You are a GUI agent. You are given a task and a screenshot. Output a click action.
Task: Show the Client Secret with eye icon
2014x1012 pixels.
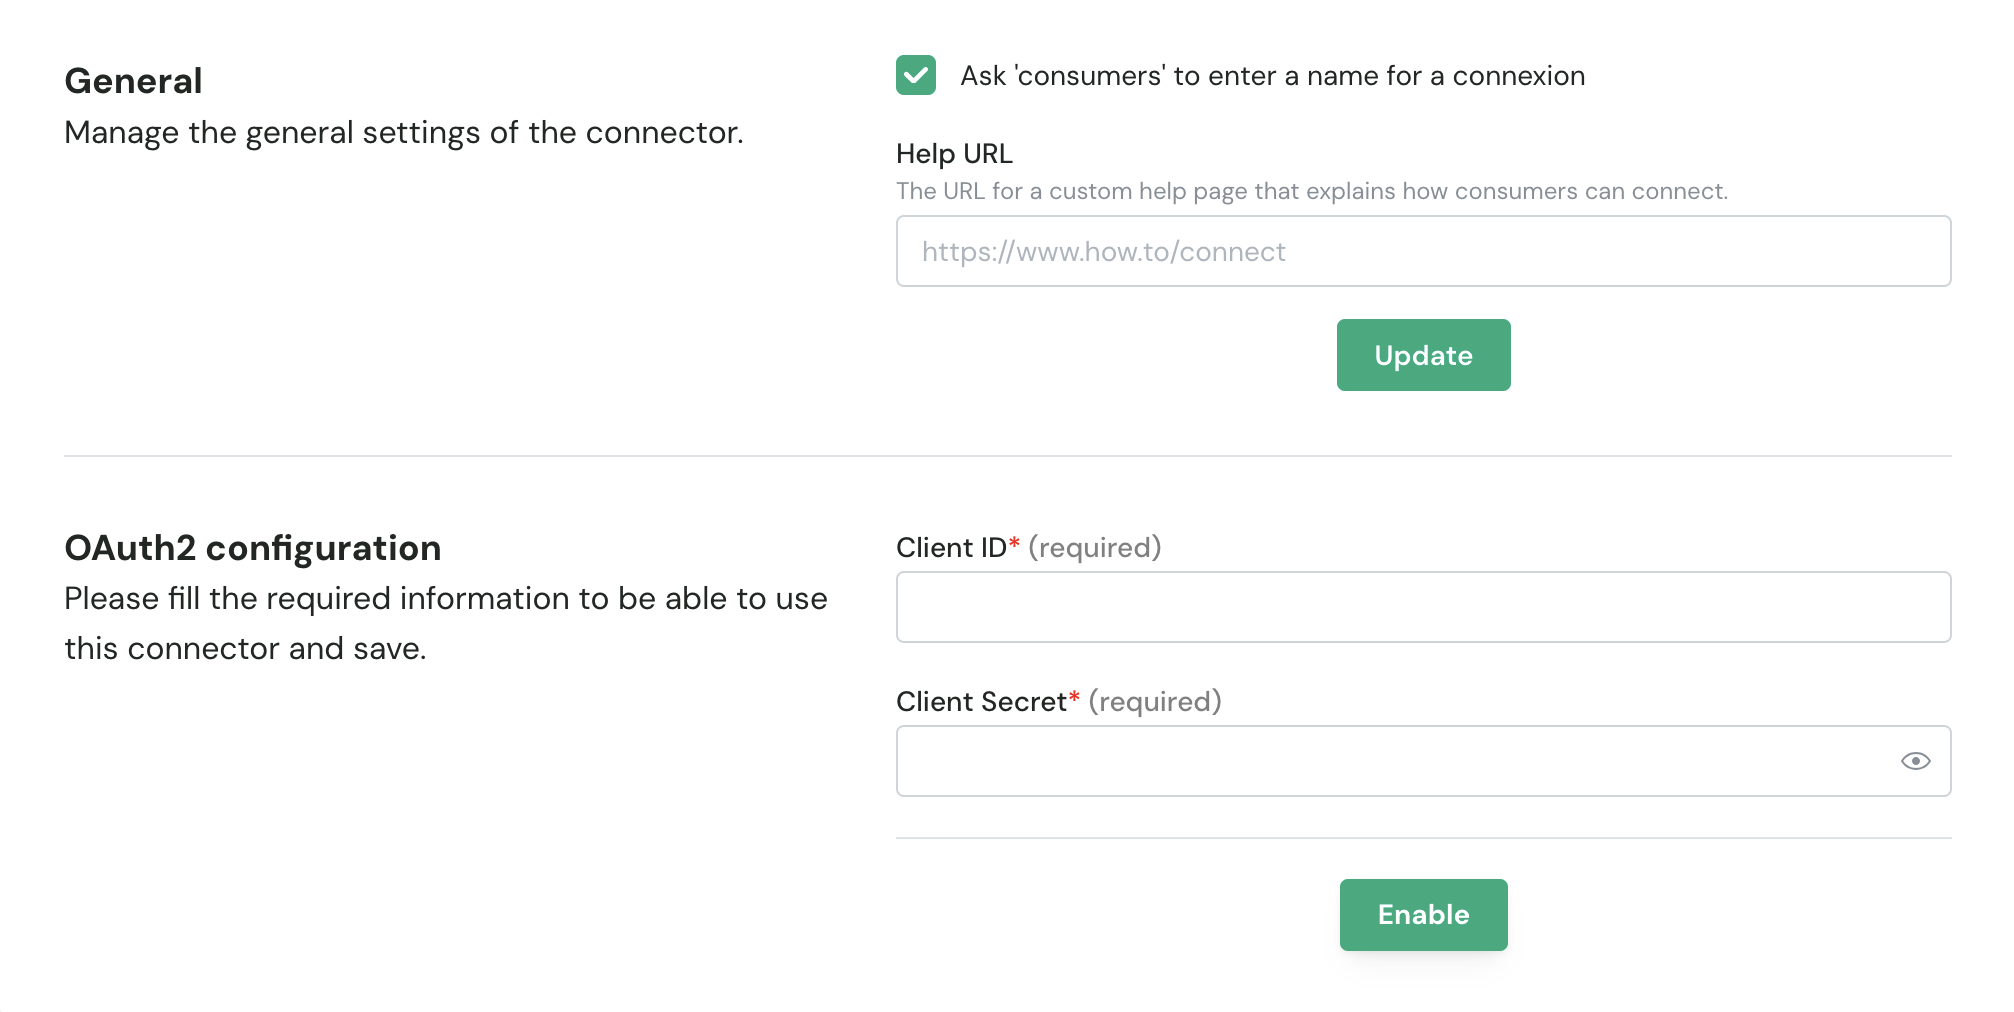click(x=1914, y=761)
